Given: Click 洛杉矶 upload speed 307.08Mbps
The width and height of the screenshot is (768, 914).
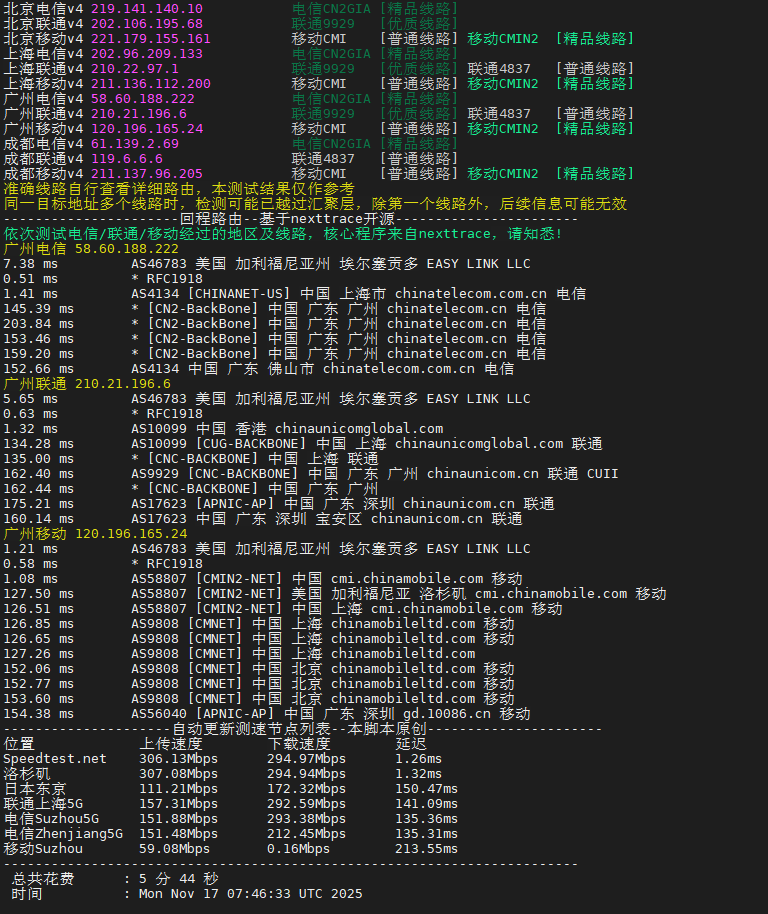Looking at the screenshot, I should pyautogui.click(x=178, y=773).
